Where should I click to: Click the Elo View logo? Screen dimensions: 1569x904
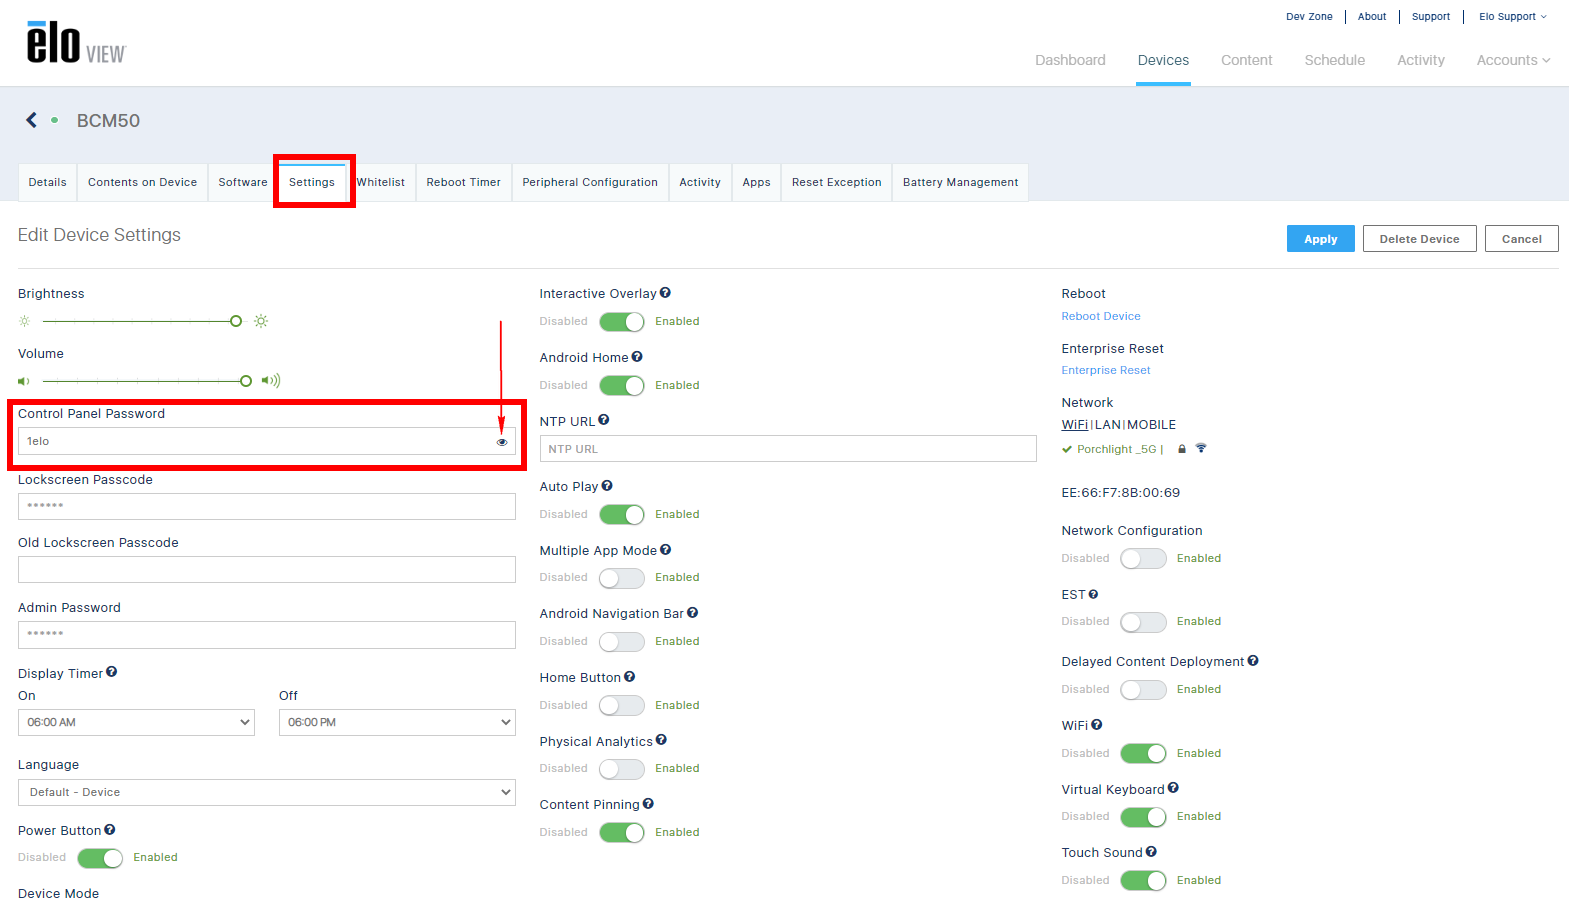76,43
